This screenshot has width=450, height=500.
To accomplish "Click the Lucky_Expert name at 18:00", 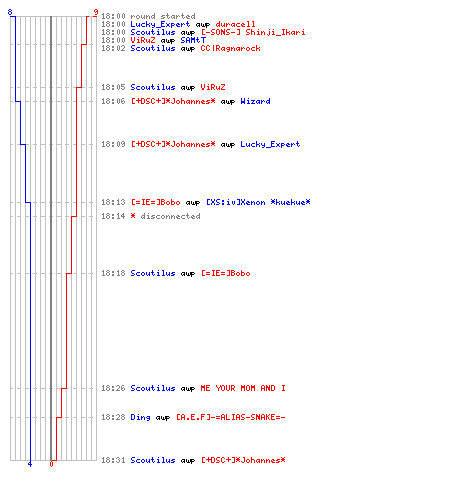I will (x=160, y=24).
